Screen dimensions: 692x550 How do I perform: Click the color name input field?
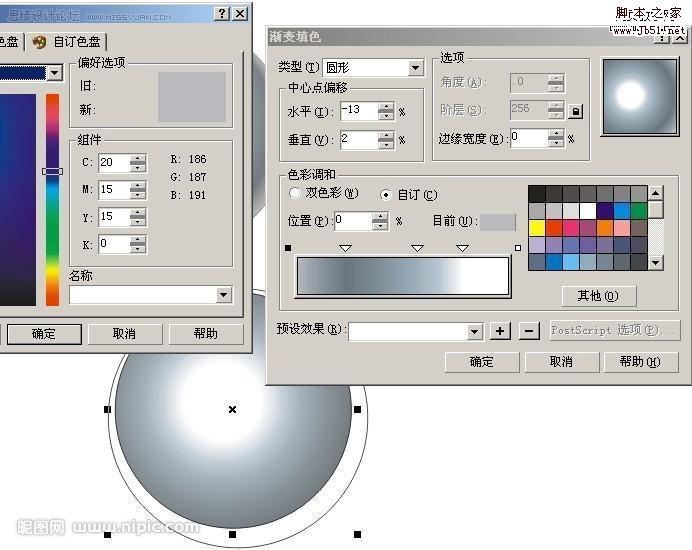143,295
